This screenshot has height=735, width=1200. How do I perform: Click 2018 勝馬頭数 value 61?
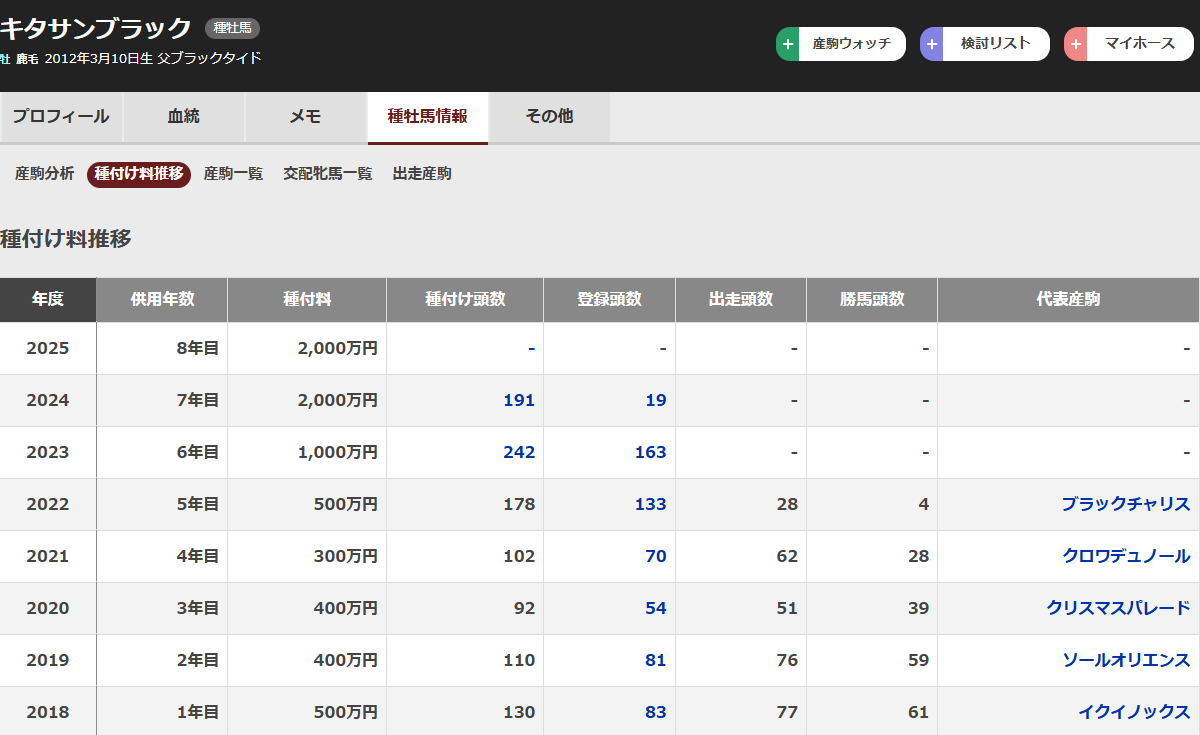(918, 712)
